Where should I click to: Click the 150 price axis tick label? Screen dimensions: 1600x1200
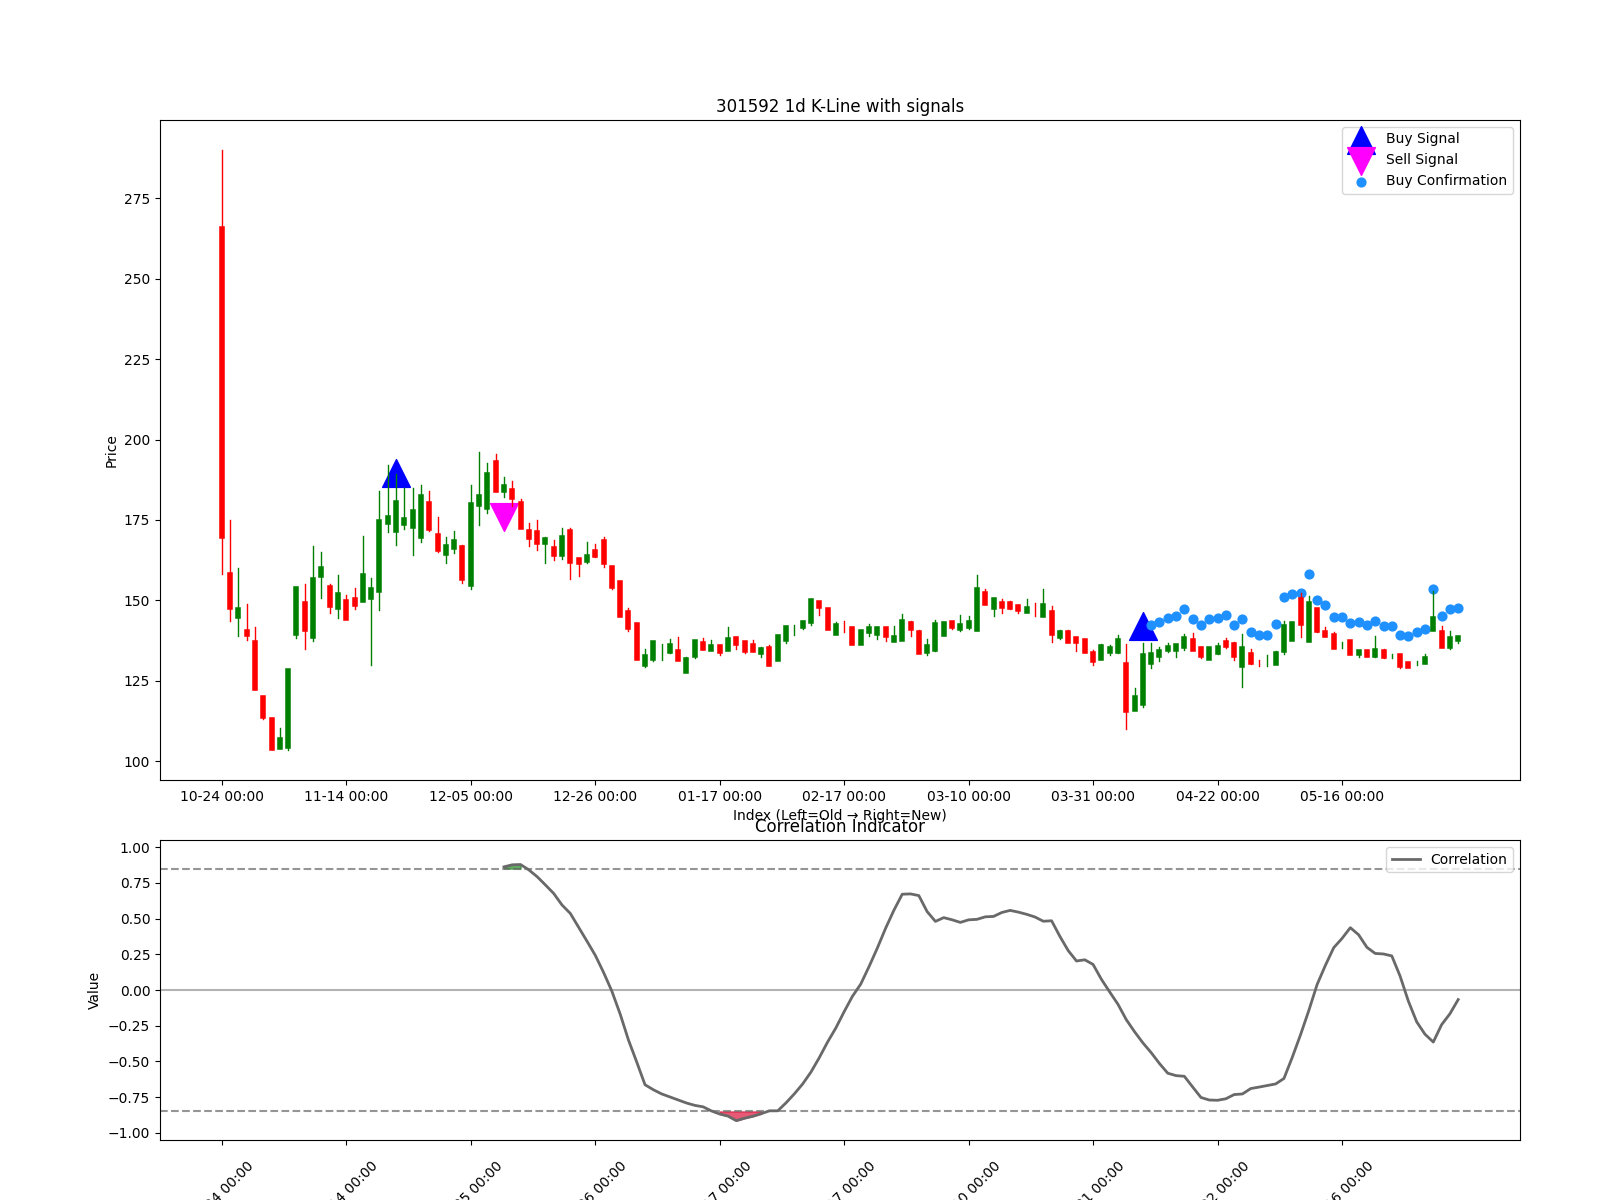click(138, 601)
